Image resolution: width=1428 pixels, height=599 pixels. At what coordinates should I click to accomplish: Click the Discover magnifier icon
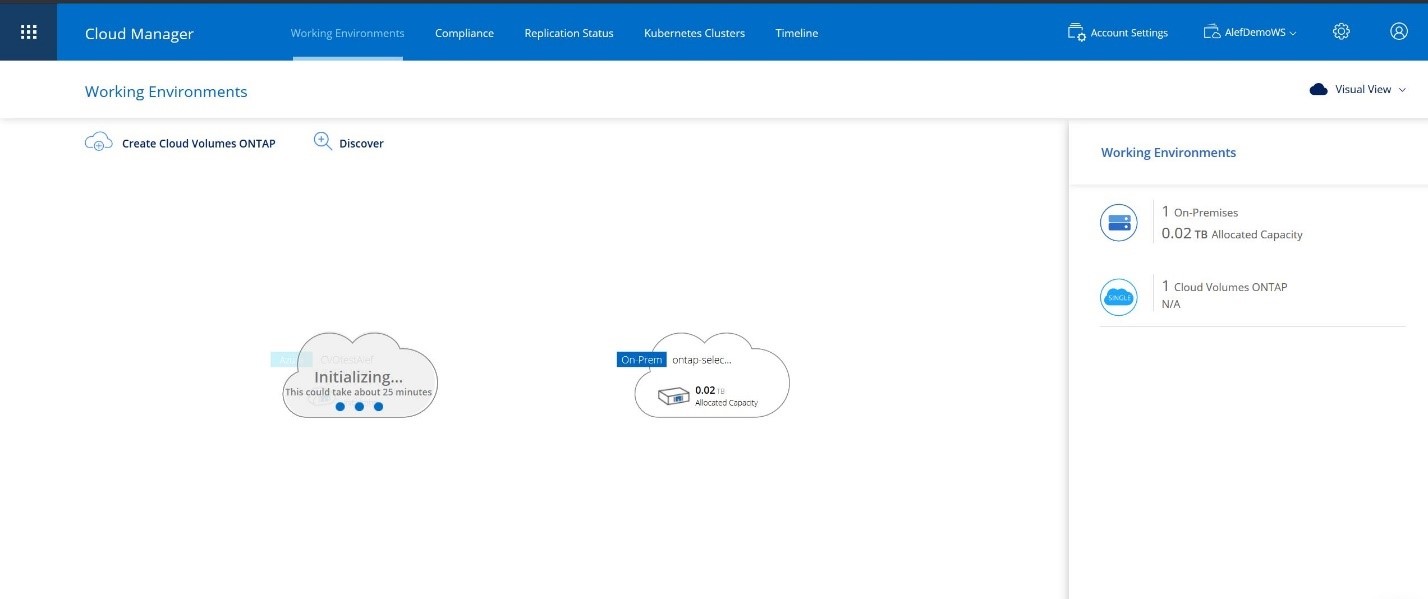[322, 141]
